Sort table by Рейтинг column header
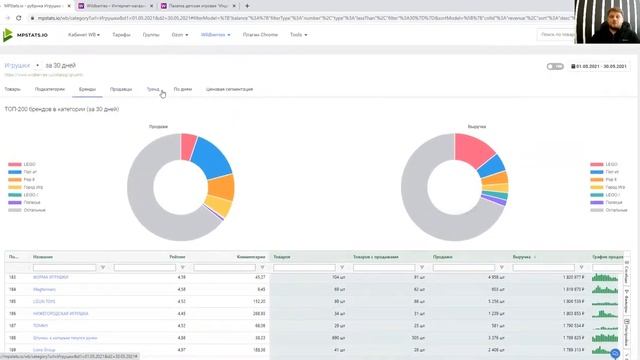This screenshot has height=360, width=640. 177,257
